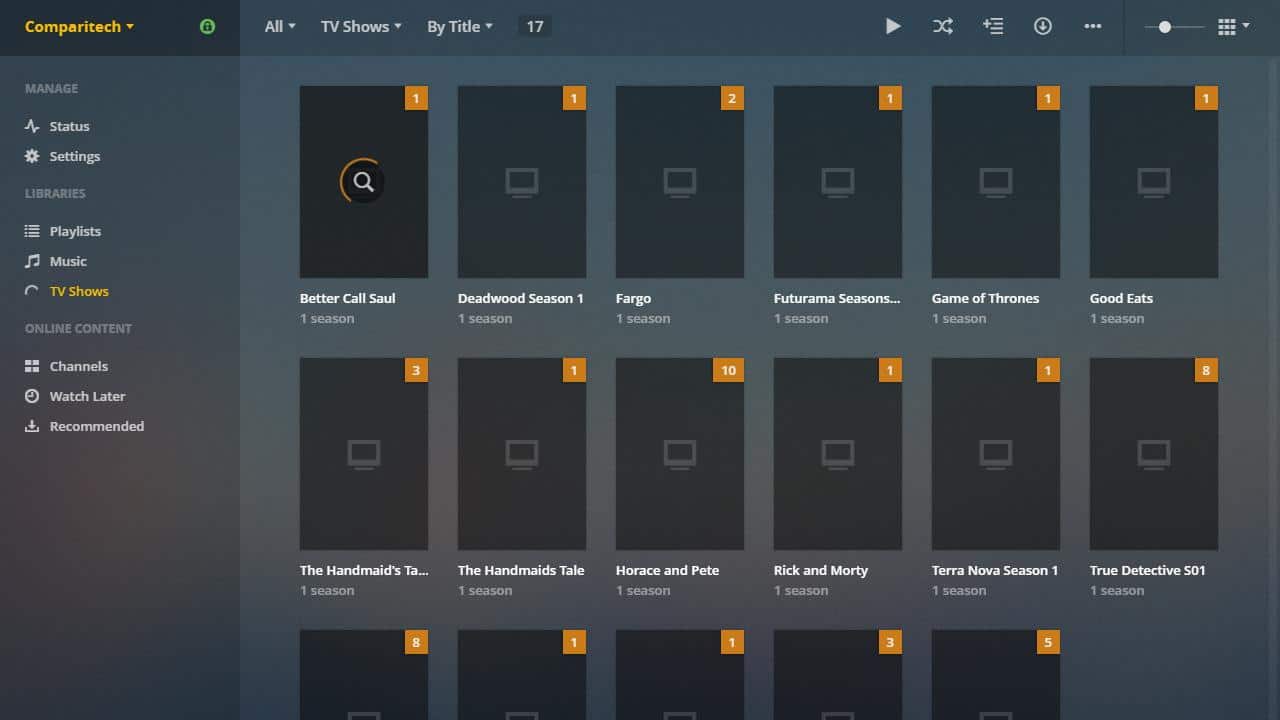The width and height of the screenshot is (1280, 720).
Task: Play the entire TV Shows library
Action: click(x=892, y=26)
